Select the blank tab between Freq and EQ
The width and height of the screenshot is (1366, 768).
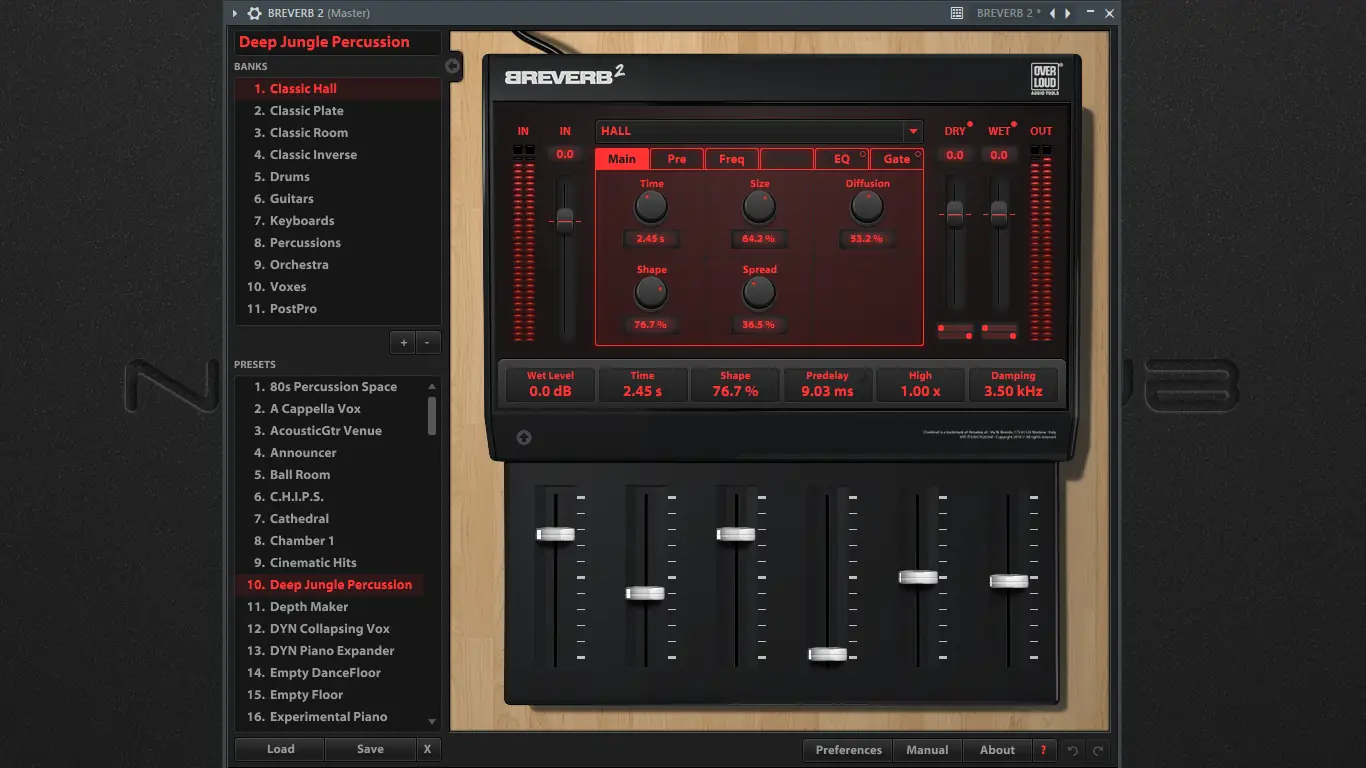point(787,159)
